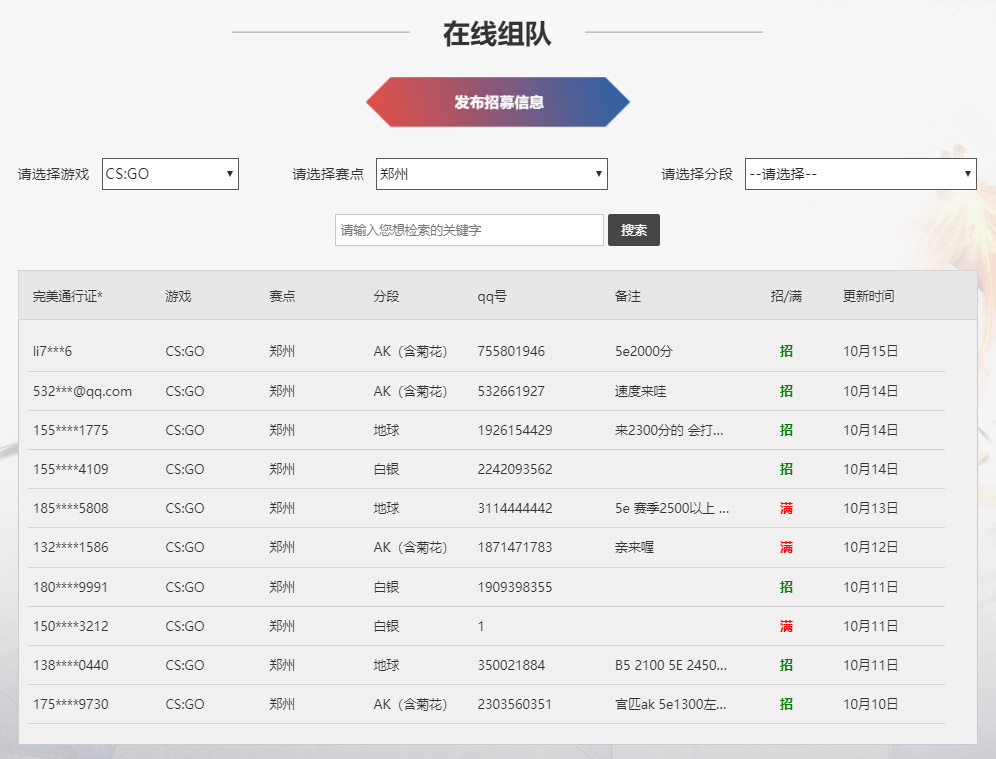Click the dropdown arrow on the game selector
The image size is (996, 759).
pos(230,173)
